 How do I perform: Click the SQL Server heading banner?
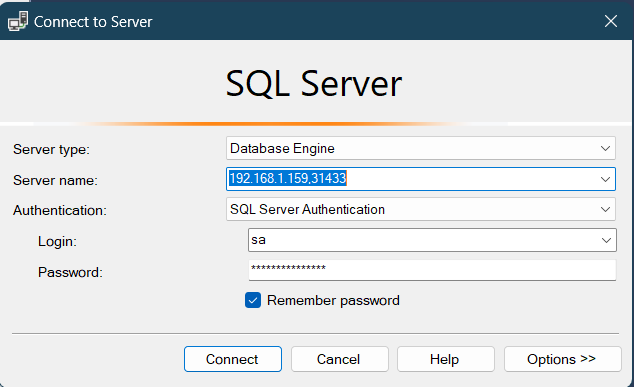point(314,84)
